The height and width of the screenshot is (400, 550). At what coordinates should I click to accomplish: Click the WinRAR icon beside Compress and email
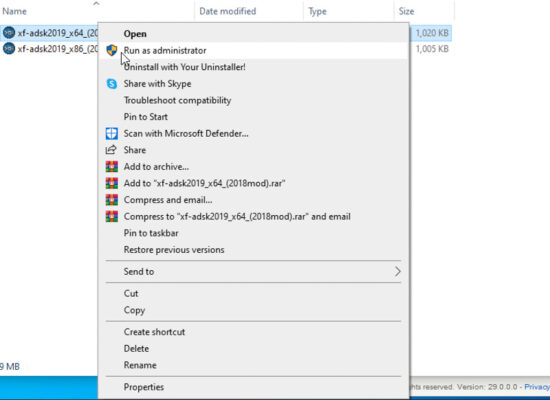pos(112,200)
